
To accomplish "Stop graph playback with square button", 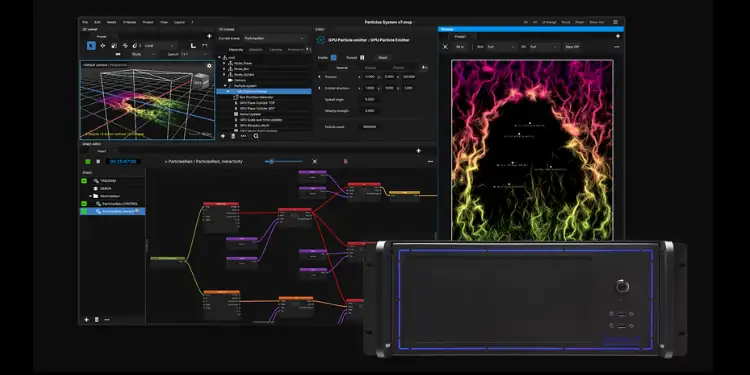I will coord(98,162).
